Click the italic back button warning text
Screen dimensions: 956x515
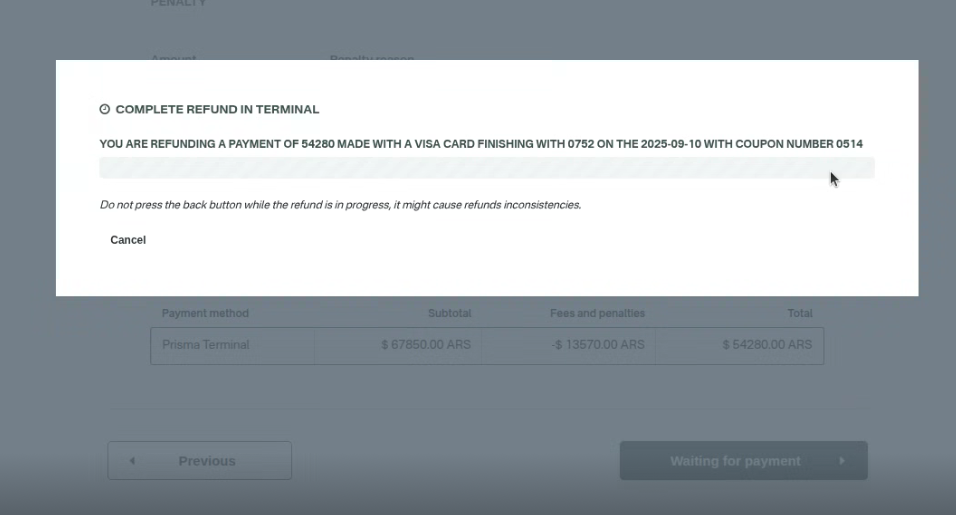(x=340, y=205)
